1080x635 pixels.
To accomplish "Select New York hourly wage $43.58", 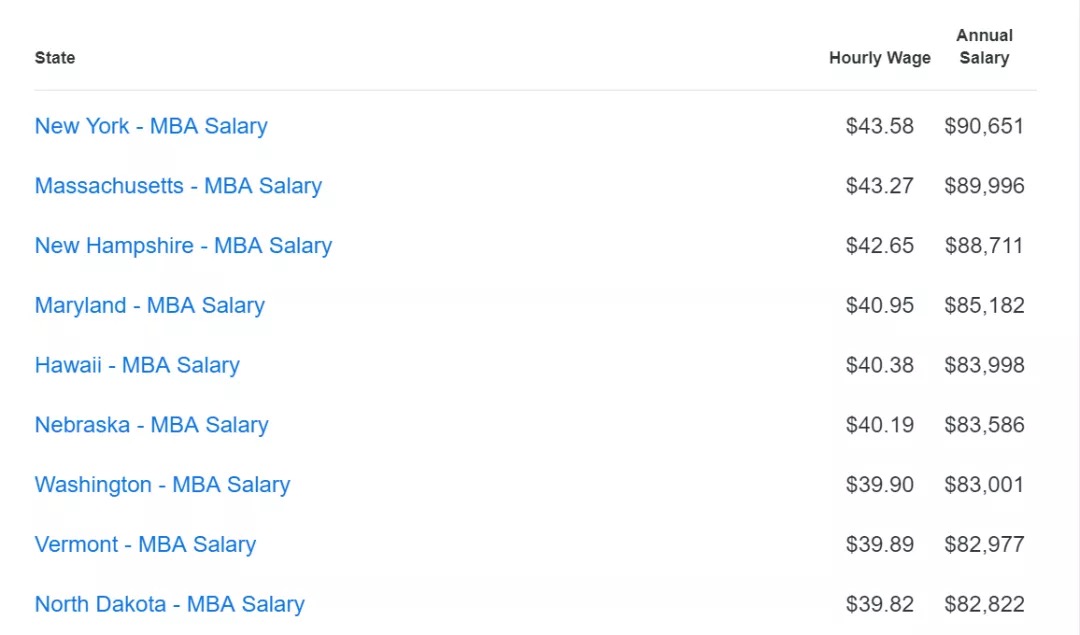I will pyautogui.click(x=880, y=126).
